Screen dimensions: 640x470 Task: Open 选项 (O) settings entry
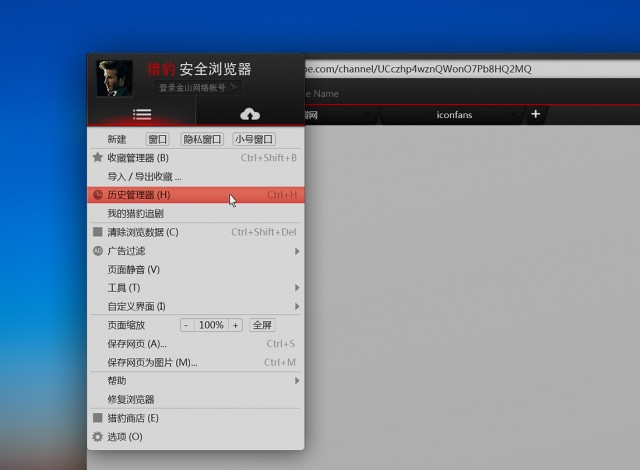pos(196,437)
